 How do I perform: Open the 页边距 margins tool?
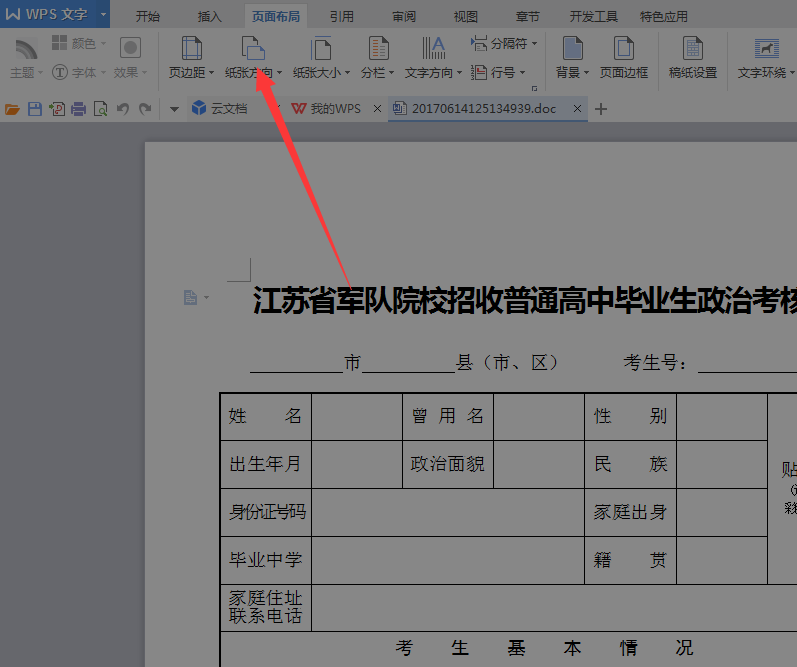[191, 58]
